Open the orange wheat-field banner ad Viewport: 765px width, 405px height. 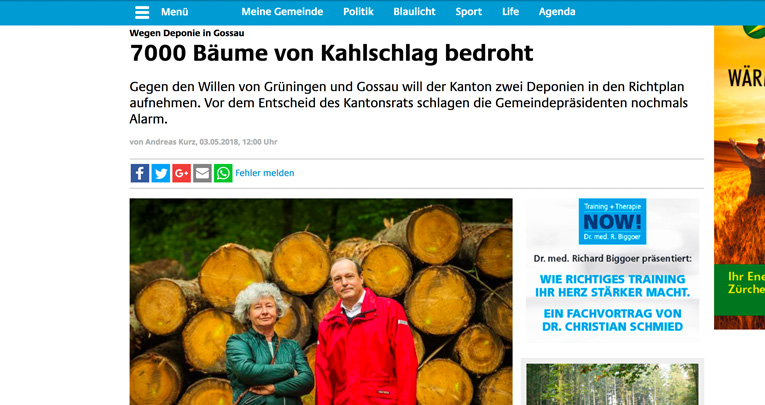740,177
